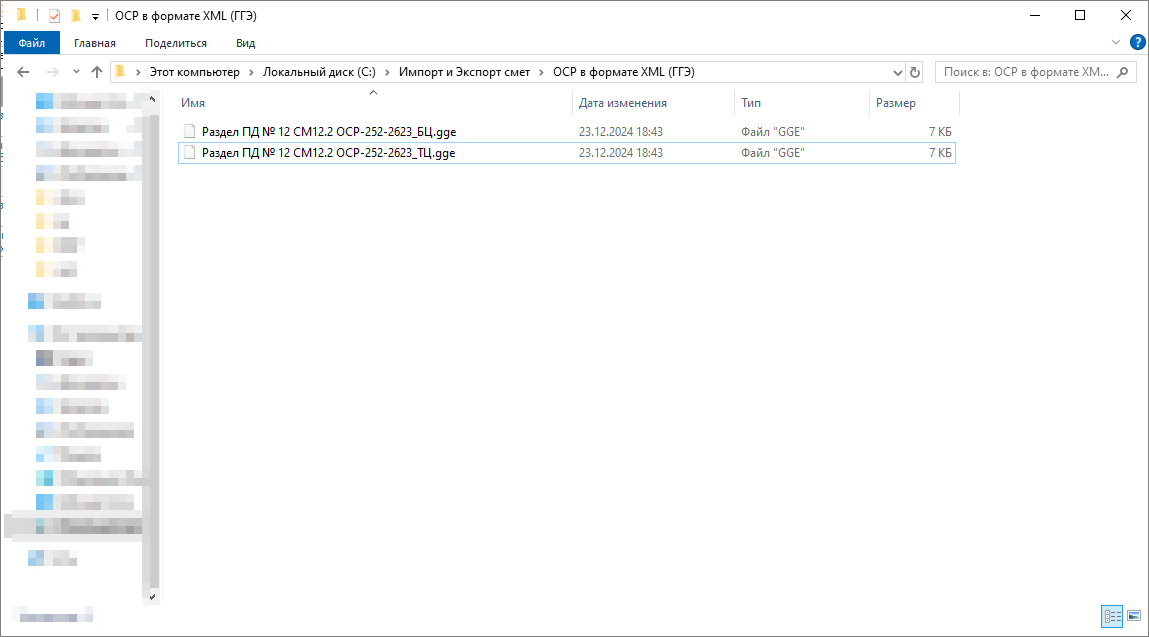Viewport: 1149px width, 637px height.
Task: Click the Properties icon in title bar
Action: coord(55,15)
